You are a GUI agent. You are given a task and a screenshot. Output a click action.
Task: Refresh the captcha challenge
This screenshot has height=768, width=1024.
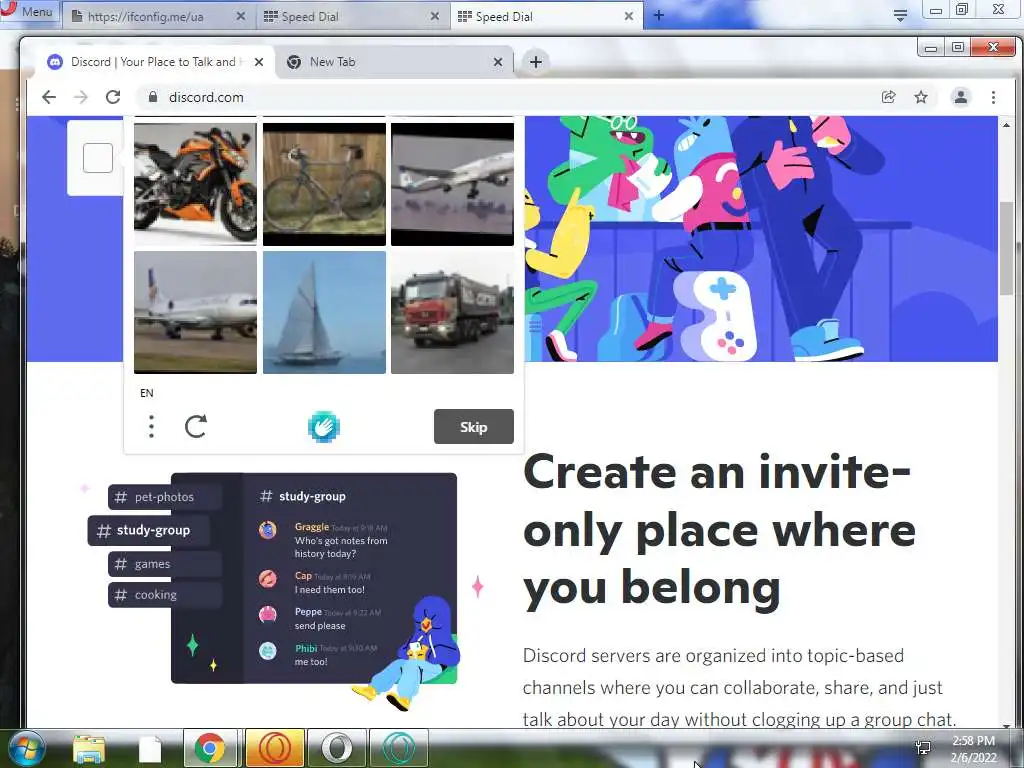pyautogui.click(x=195, y=426)
